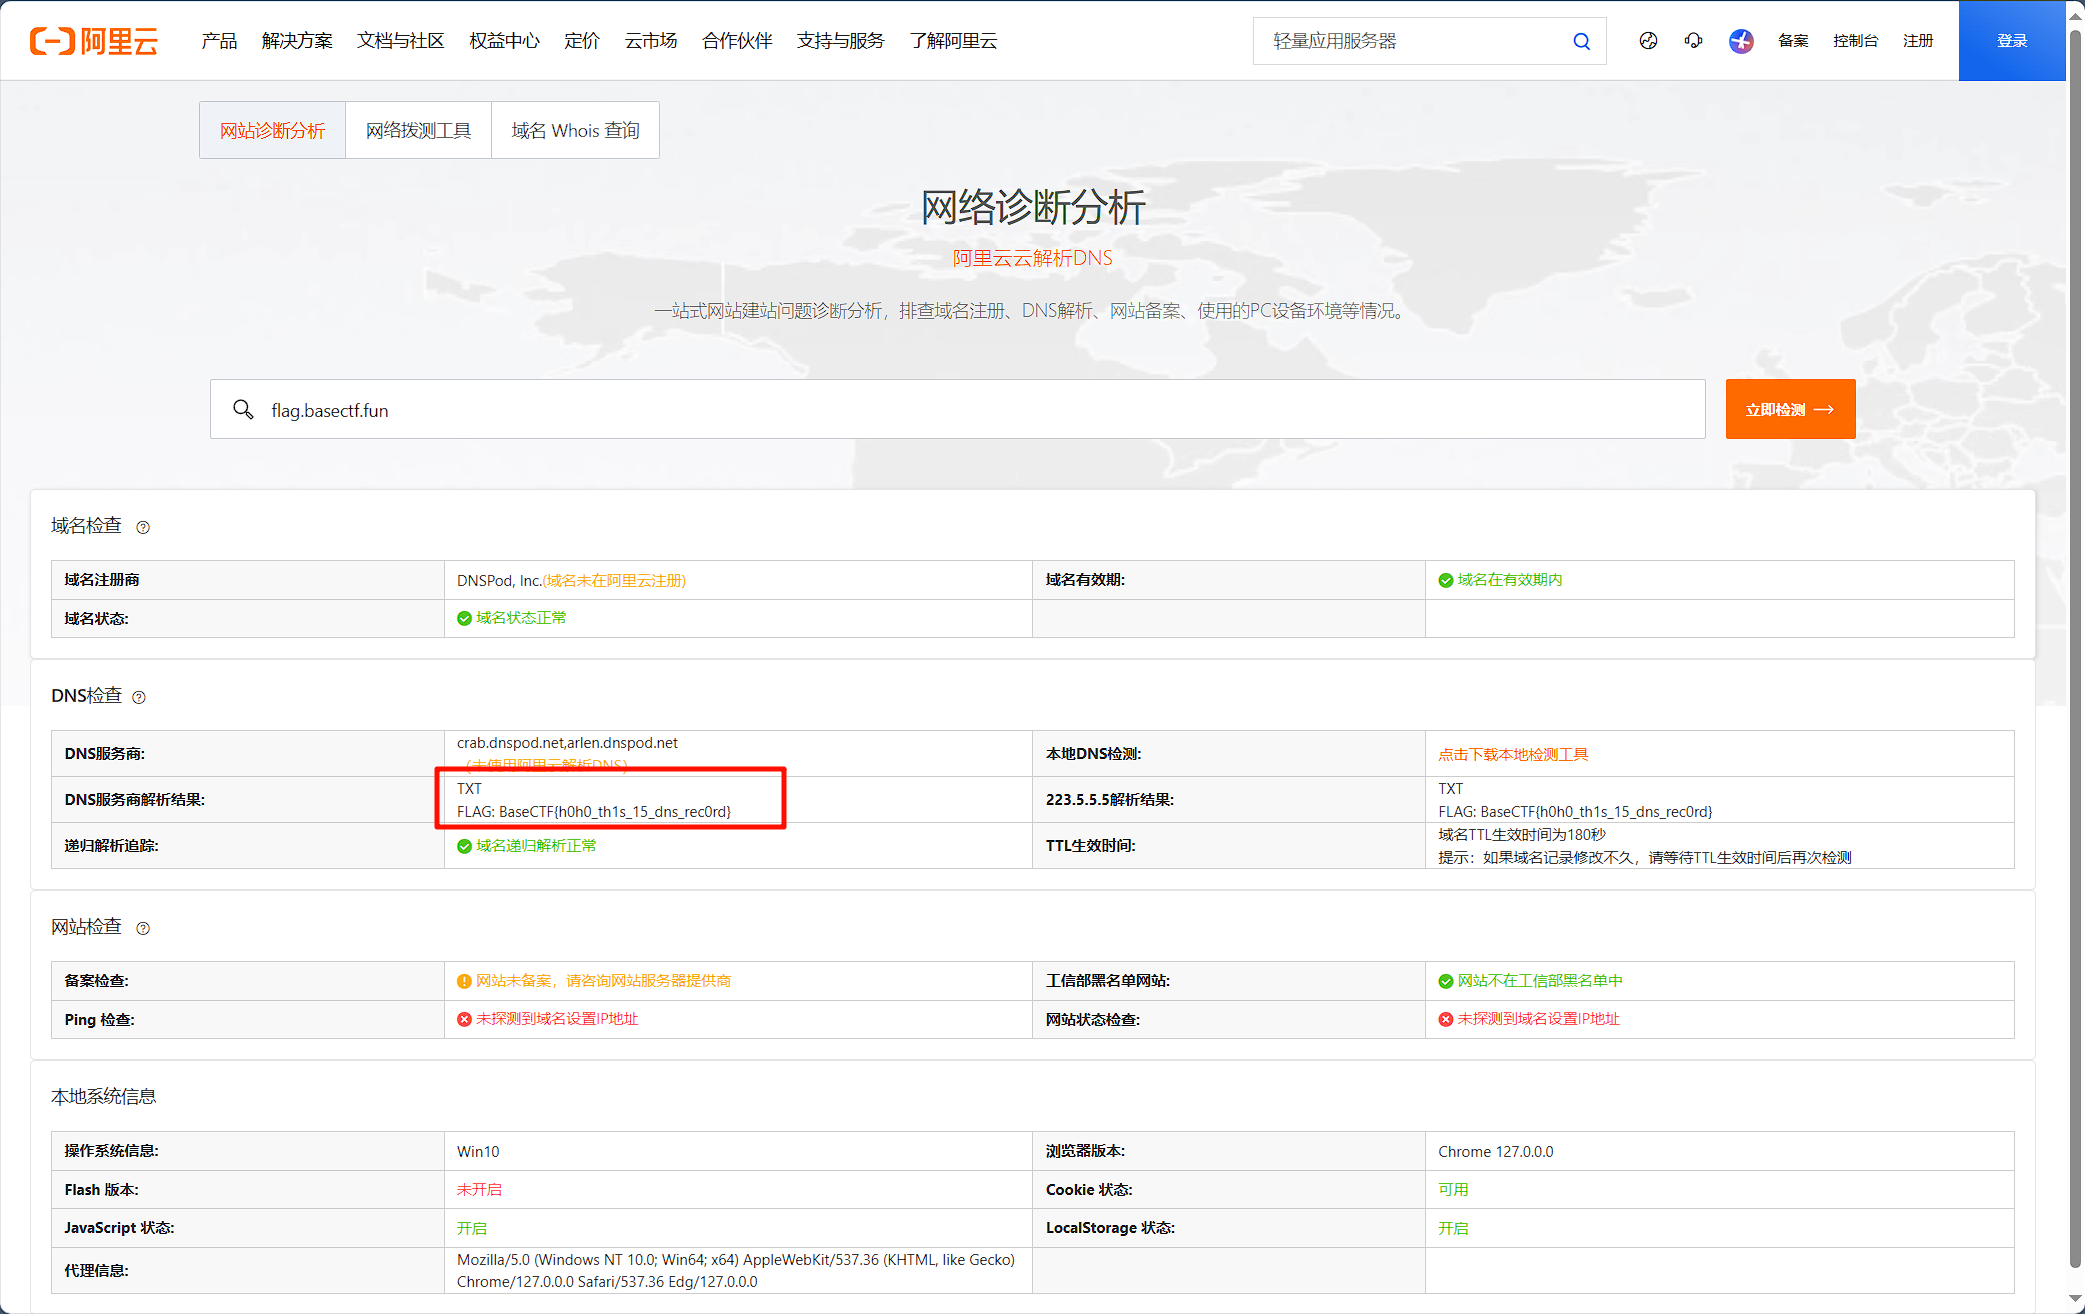Click the Cookie 状态 可用 value

[1453, 1190]
